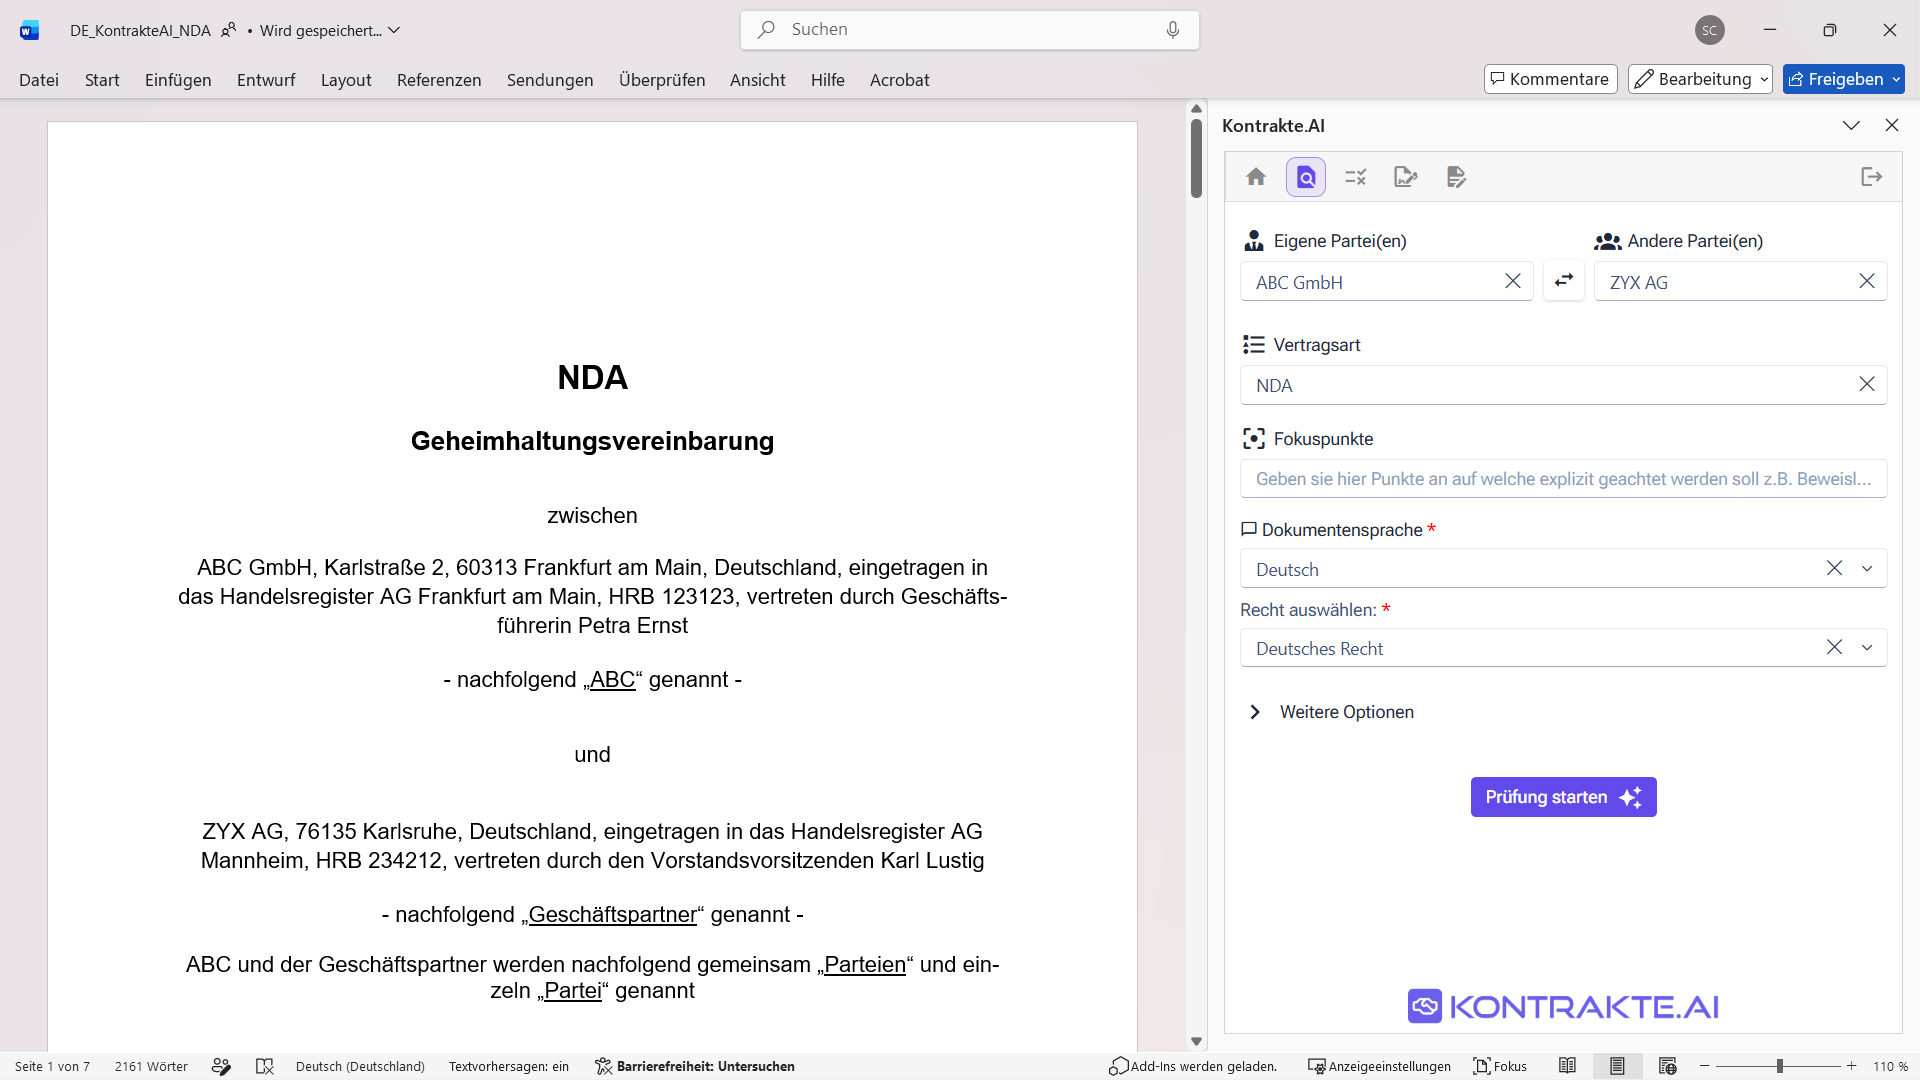Clear the NDA Vertragsart value
This screenshot has height=1080, width=1920.
pos(1867,385)
